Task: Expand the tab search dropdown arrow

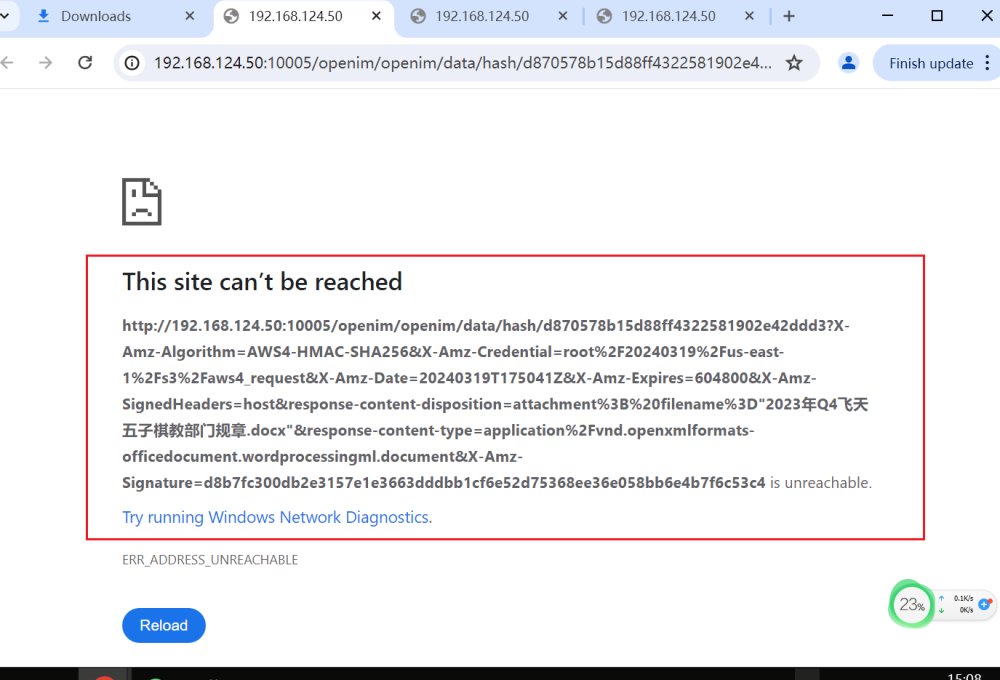Action: 4,16
